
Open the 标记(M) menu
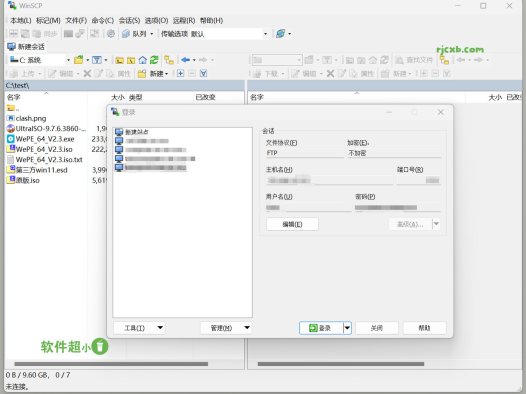pos(48,20)
